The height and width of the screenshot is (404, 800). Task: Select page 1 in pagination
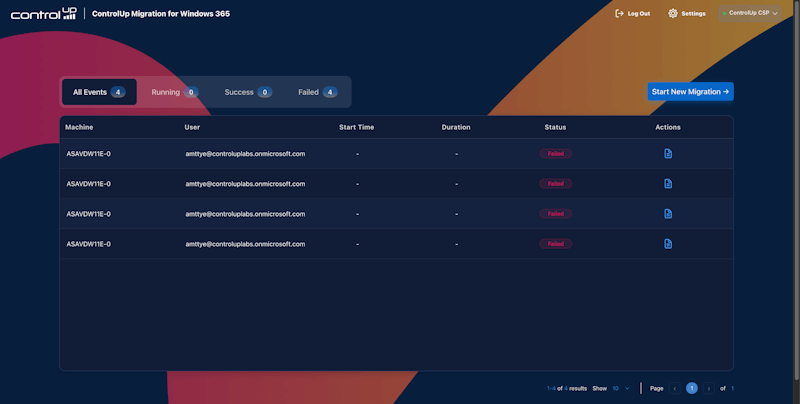pos(691,388)
